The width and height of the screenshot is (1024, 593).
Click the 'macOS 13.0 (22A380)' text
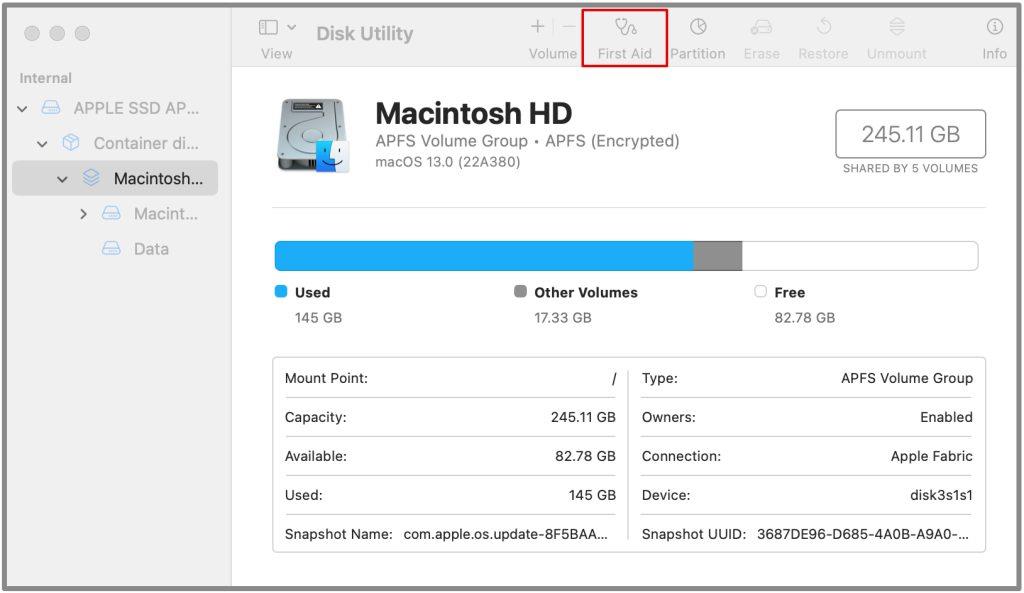(x=448, y=162)
